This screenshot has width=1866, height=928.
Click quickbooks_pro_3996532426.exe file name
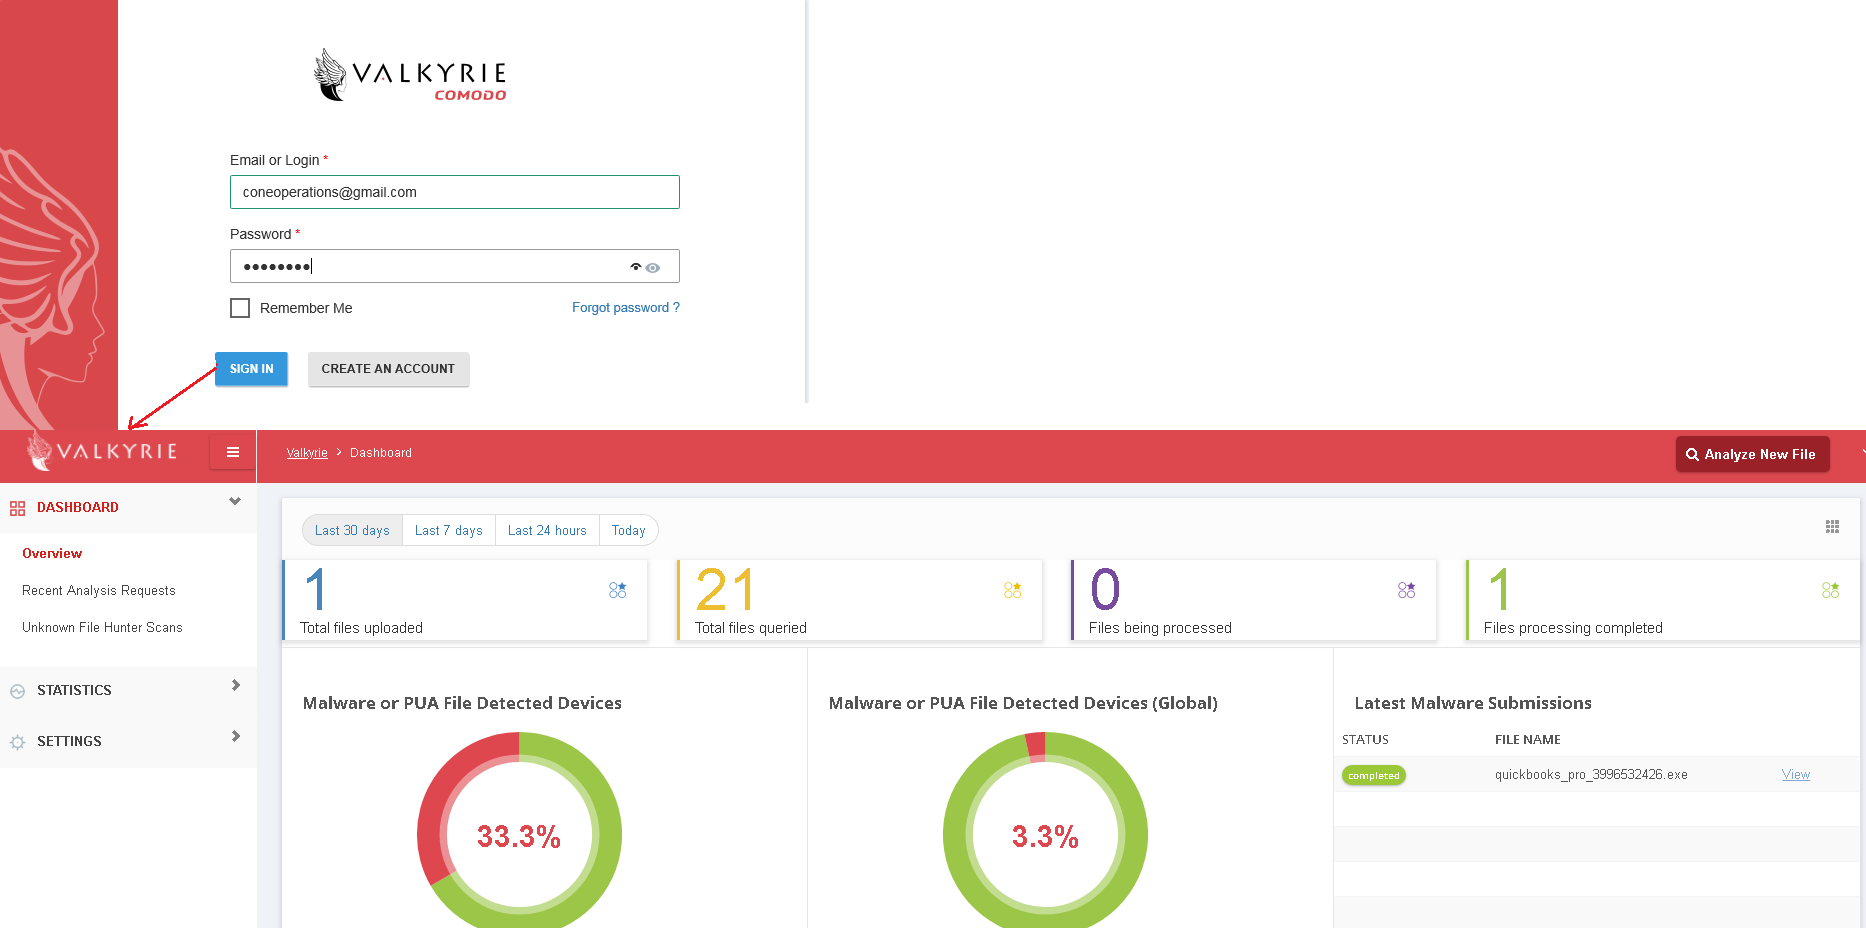pyautogui.click(x=1591, y=775)
